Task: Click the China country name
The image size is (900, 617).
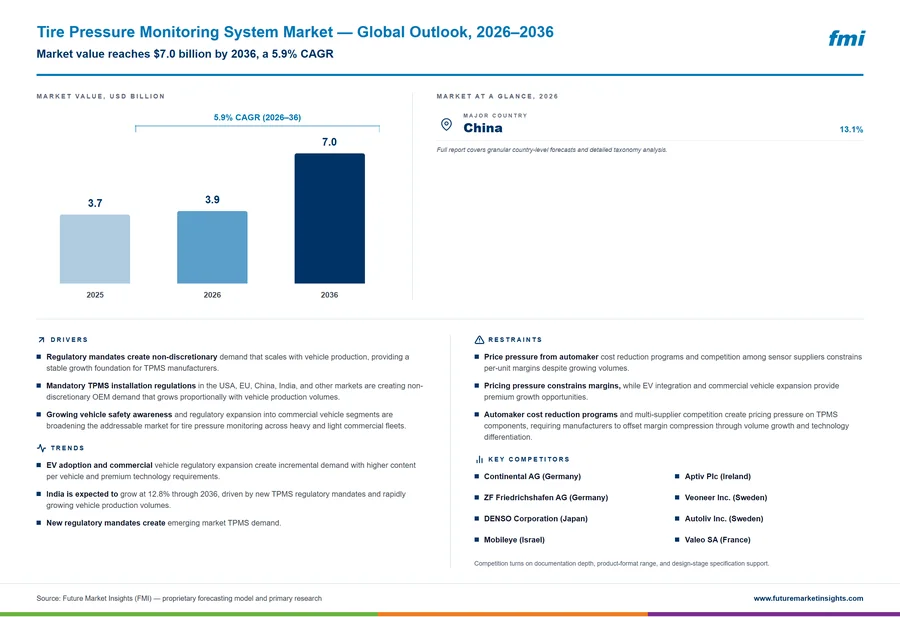Action: (483, 128)
